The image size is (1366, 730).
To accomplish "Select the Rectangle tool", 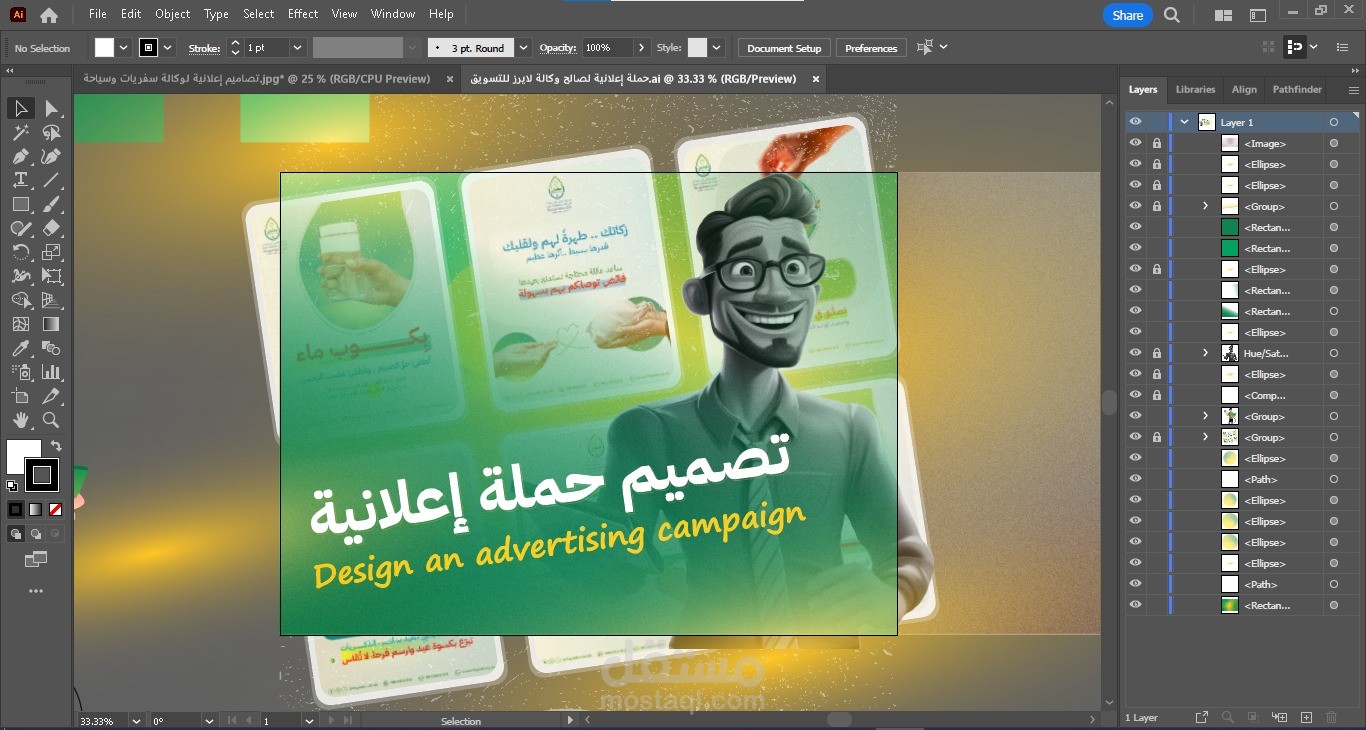I will point(20,204).
